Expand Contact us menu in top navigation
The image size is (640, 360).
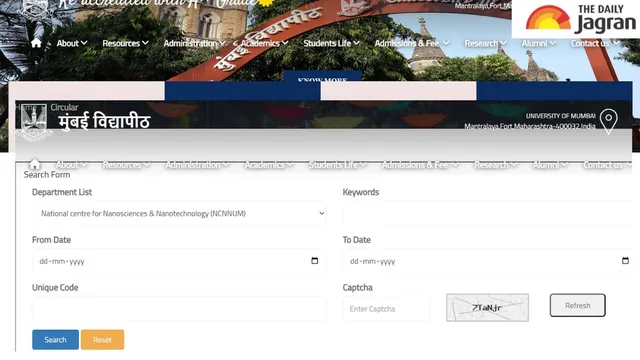[595, 43]
